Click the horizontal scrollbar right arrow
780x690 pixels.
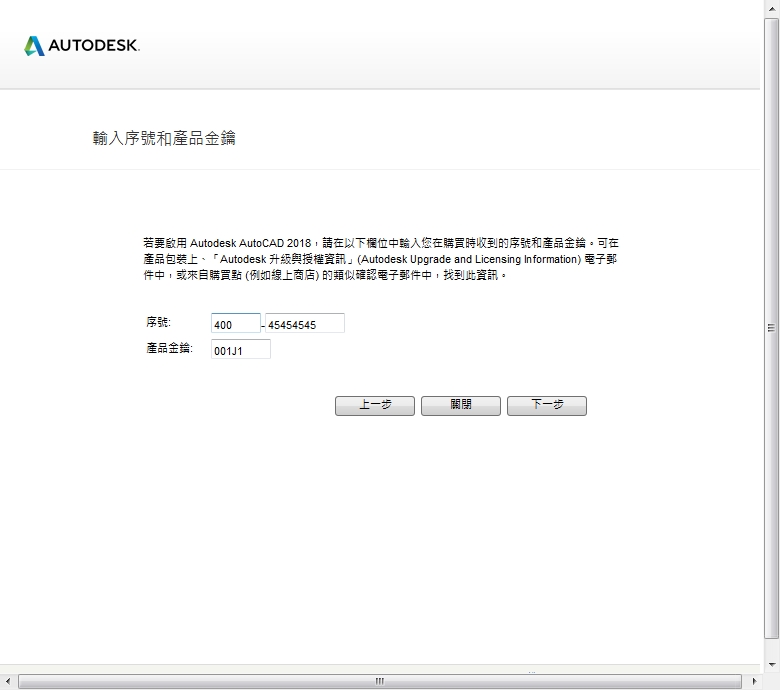pyautogui.click(x=754, y=681)
